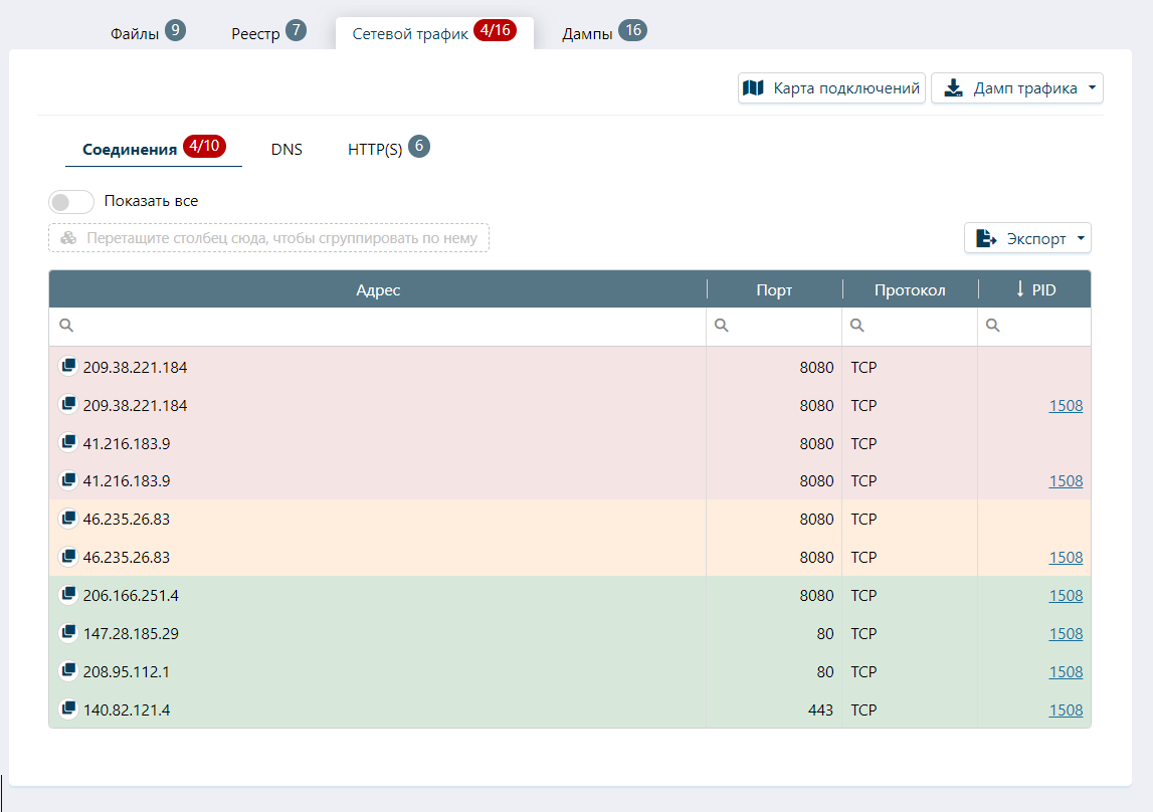Screen dimensions: 1153x812
Task: Click the map icon of Карта подключений
Action: 753,88
